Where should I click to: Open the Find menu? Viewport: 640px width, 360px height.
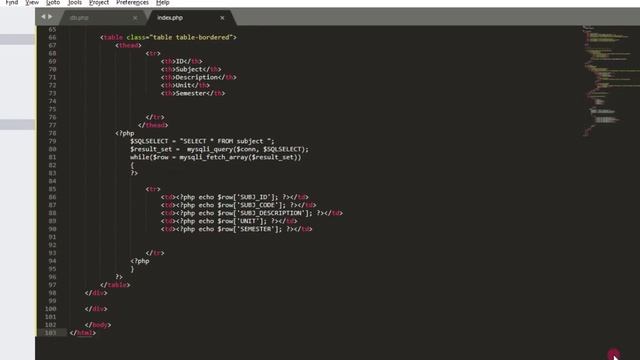click(x=11, y=2)
